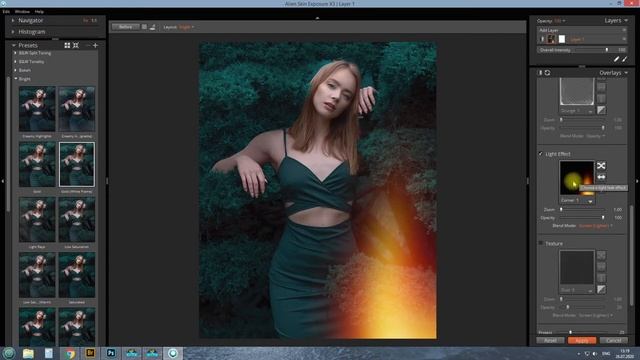Expand the Histogram panel
Screen dimensions: 640x360
click(x=13, y=31)
